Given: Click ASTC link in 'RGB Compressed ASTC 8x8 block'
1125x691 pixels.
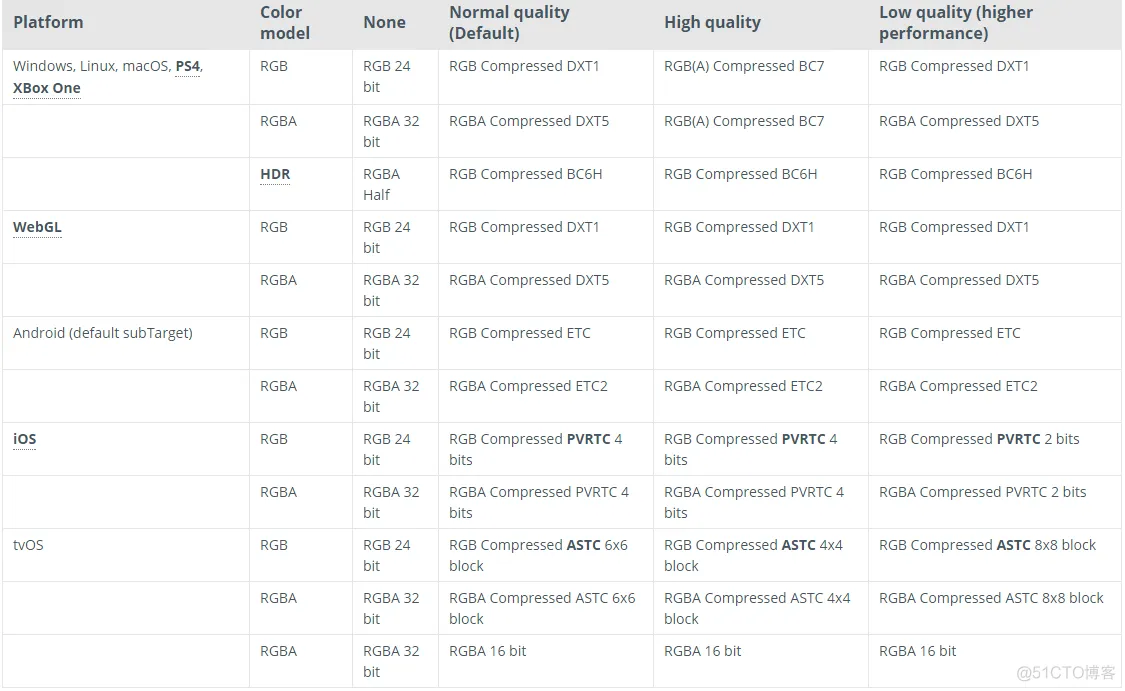Looking at the screenshot, I should click(1013, 545).
